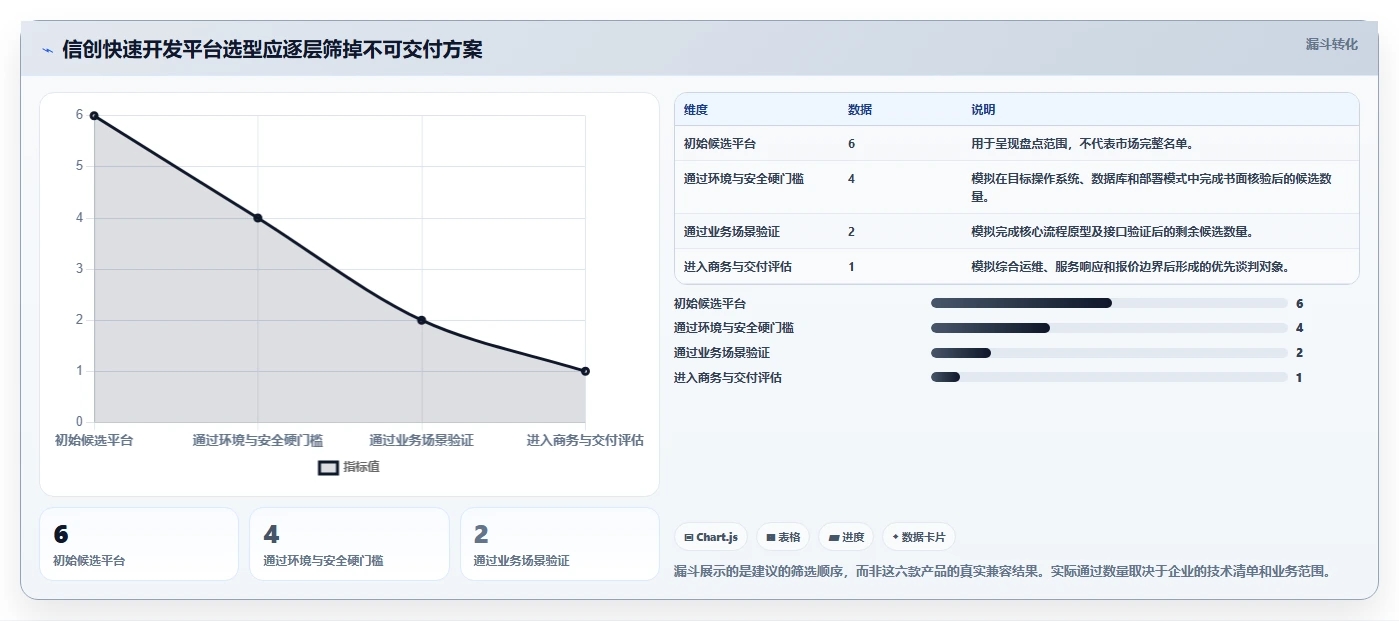Click y-axis tick label 0
Image resolution: width=1399 pixels, height=621 pixels.
tap(79, 422)
